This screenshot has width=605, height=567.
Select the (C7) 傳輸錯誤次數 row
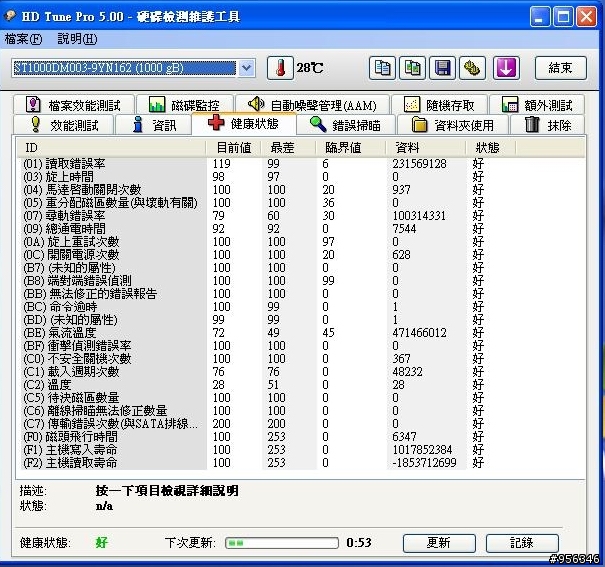pyautogui.click(x=301, y=424)
